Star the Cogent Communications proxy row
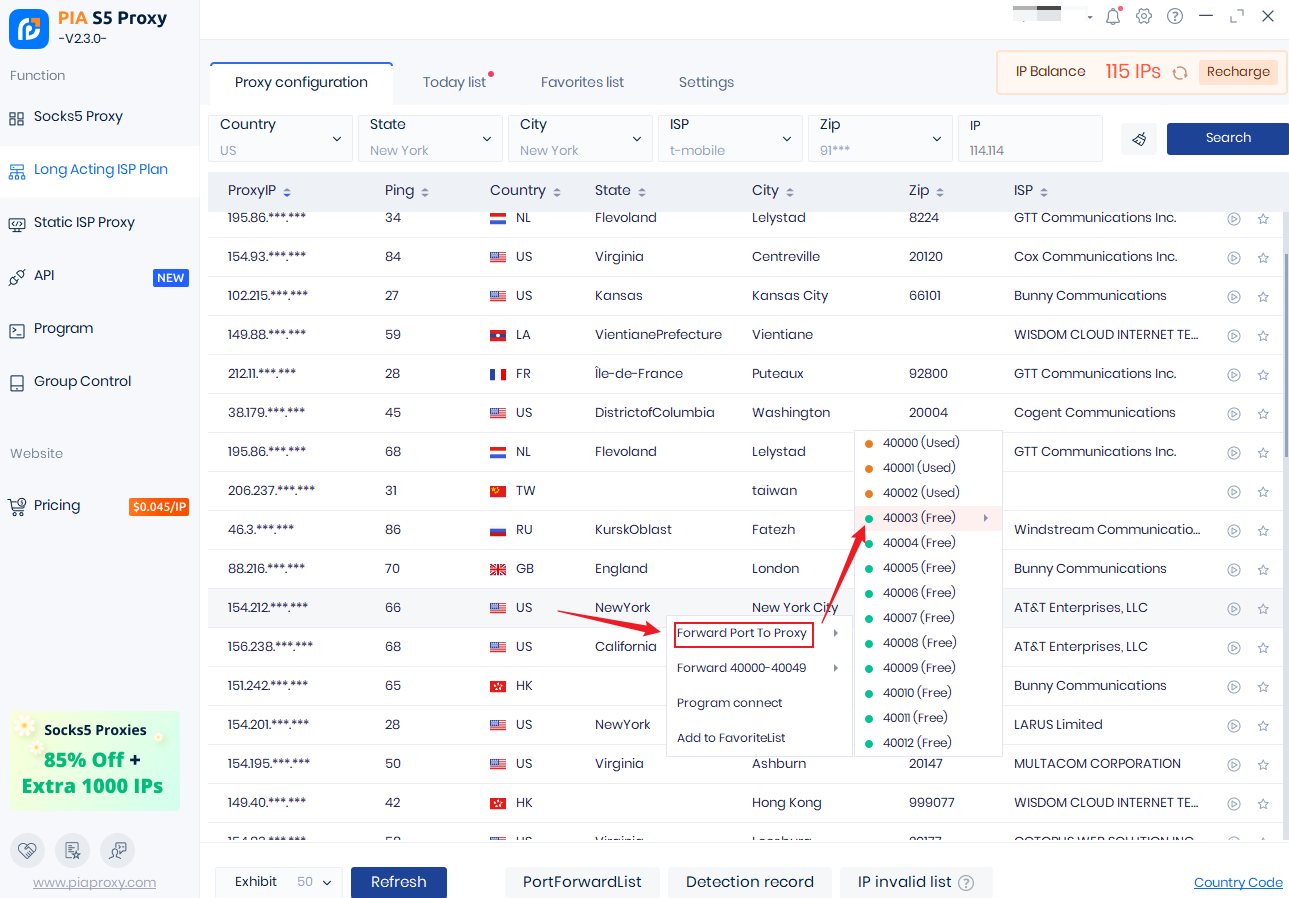The height and width of the screenshot is (898, 1289). pyautogui.click(x=1263, y=413)
